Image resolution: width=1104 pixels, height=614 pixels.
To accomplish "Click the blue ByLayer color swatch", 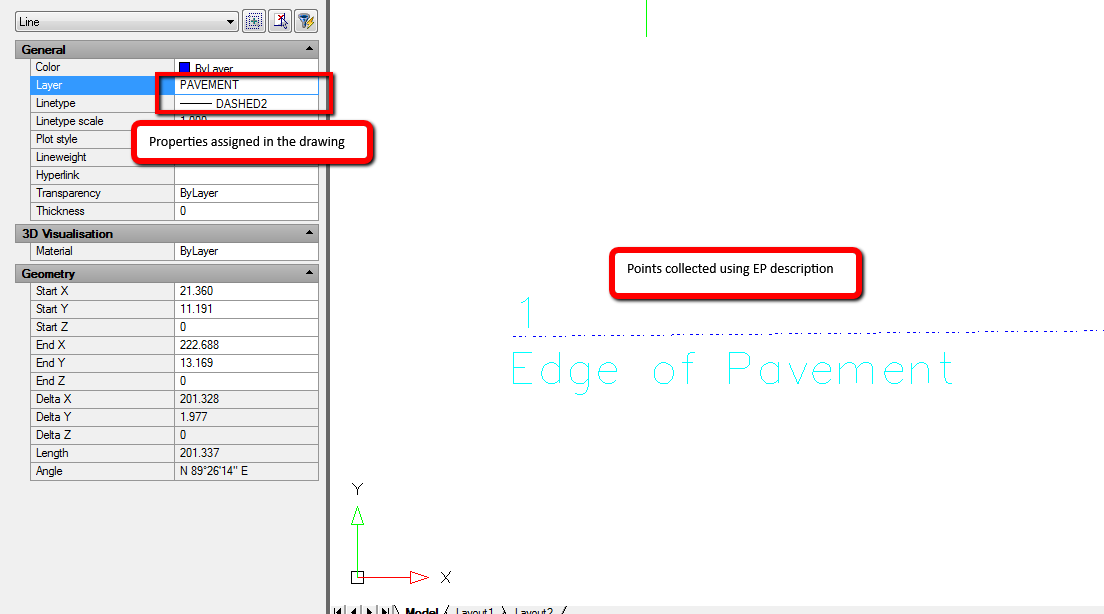I will point(184,68).
